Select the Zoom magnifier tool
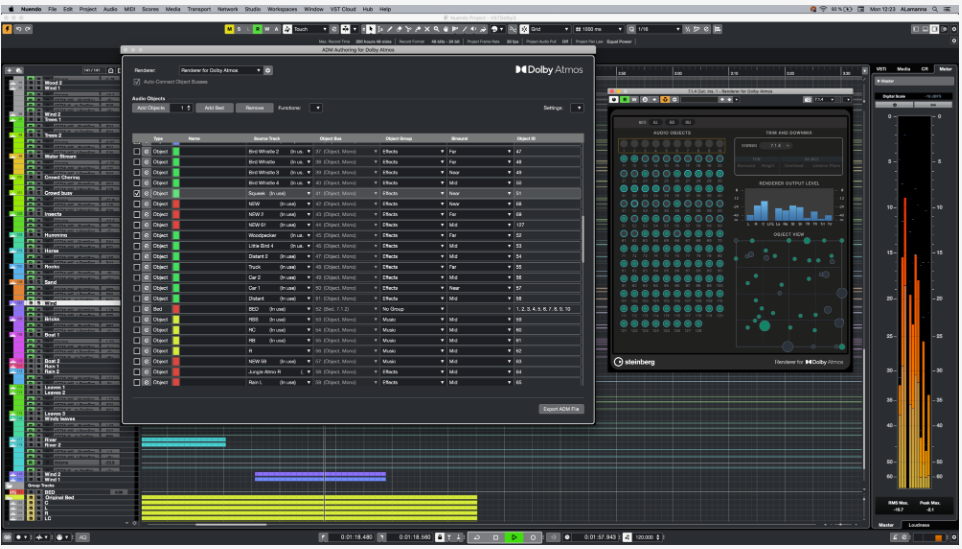Screen dimensions: 962x549 tap(436, 29)
